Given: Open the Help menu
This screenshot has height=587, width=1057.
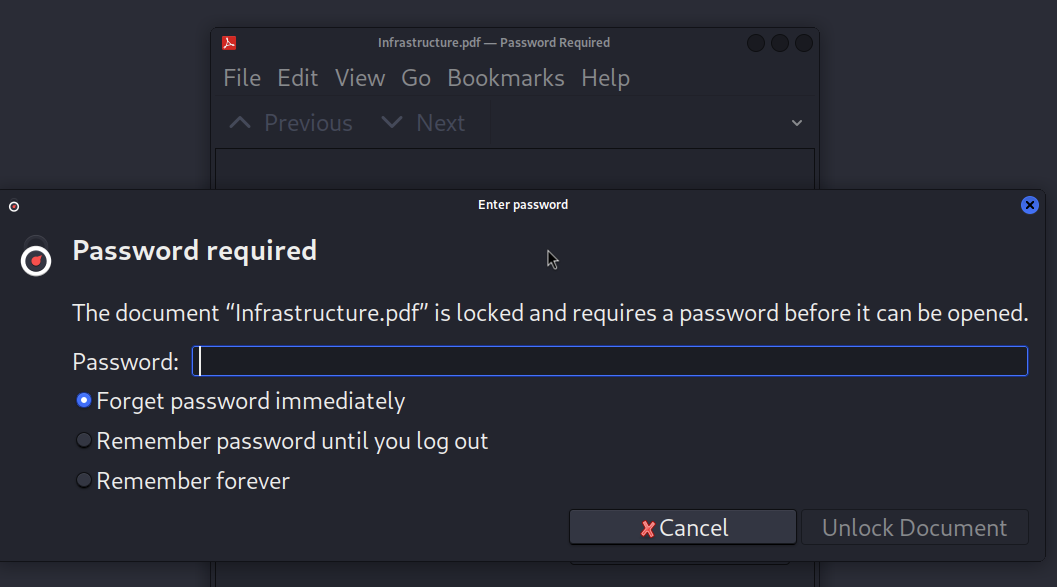Looking at the screenshot, I should pyautogui.click(x=605, y=77).
